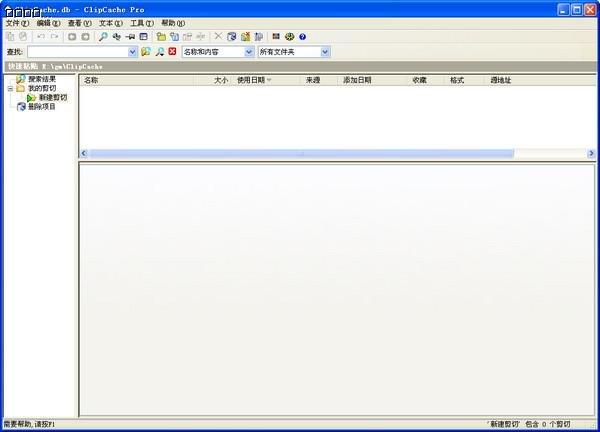
Task: Collapse the 我的剪切 tree folder
Action: click(10, 88)
